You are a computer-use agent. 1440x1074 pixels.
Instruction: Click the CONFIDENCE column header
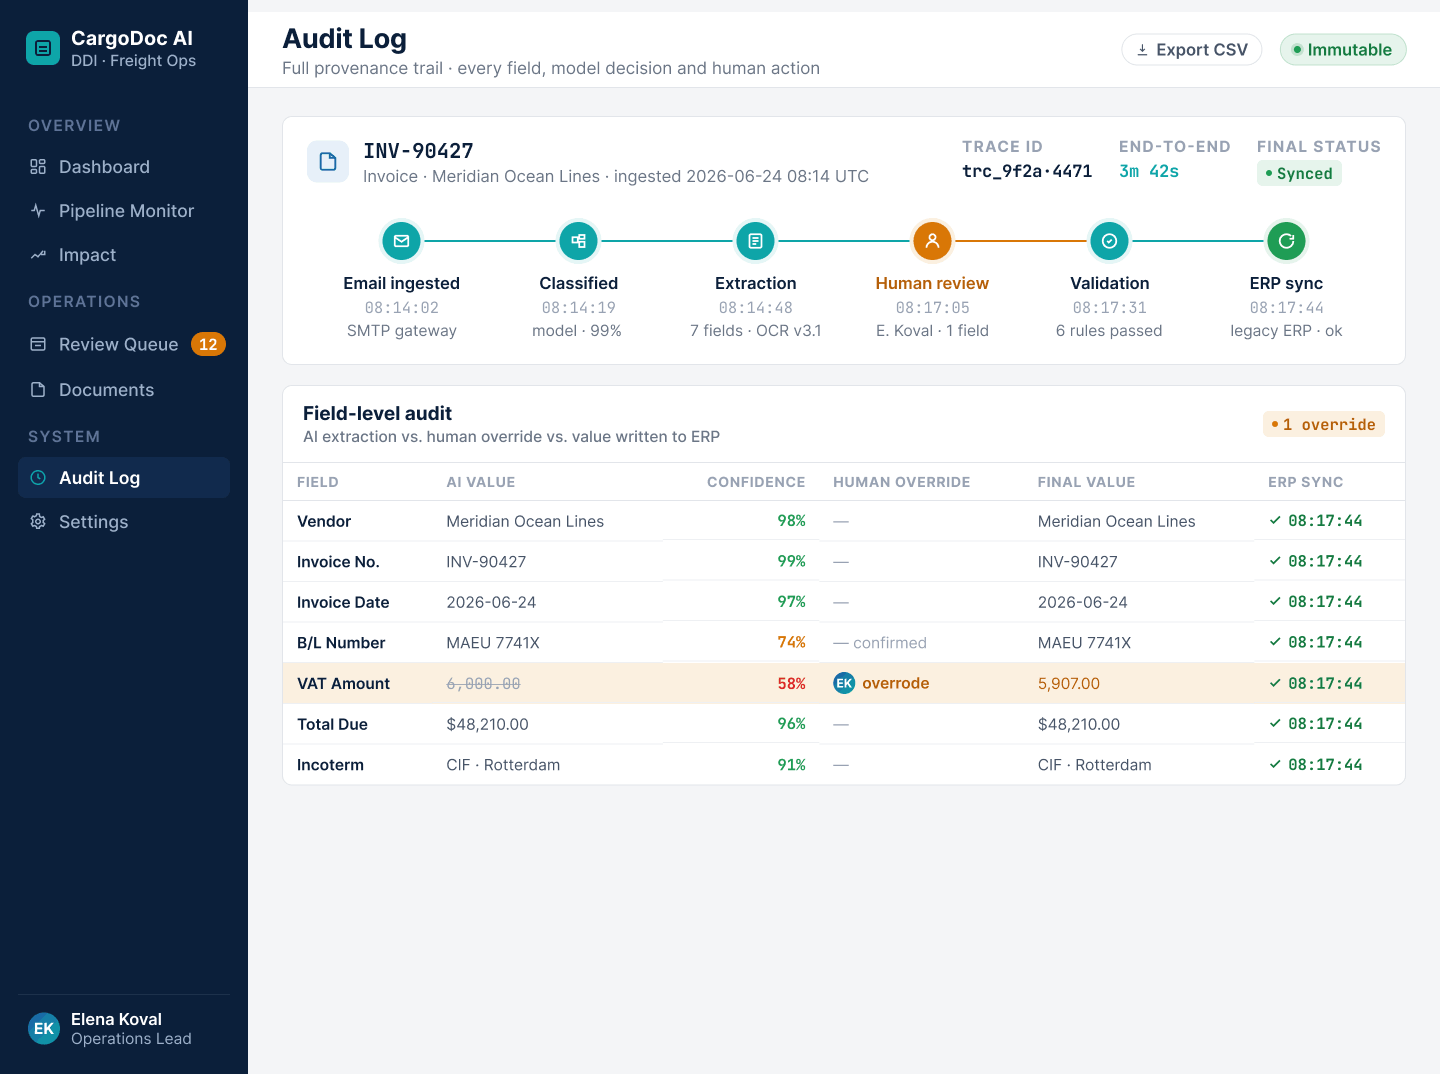click(x=756, y=482)
